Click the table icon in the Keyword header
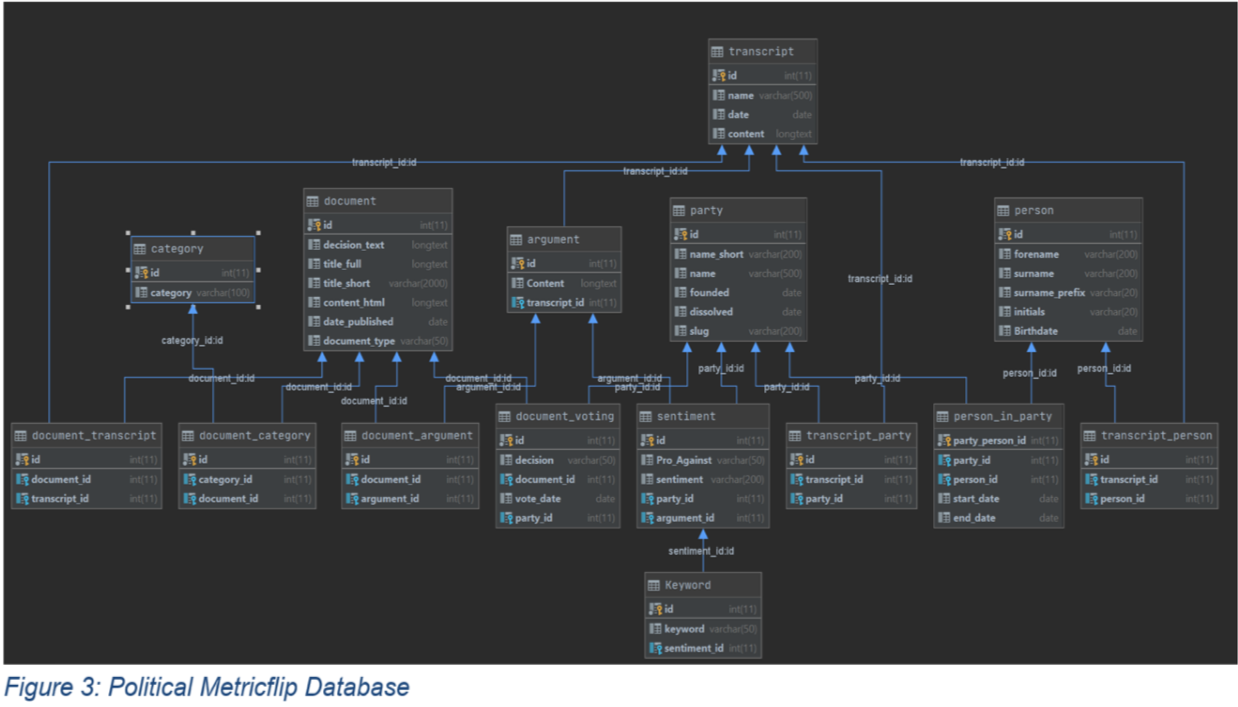 tap(654, 586)
